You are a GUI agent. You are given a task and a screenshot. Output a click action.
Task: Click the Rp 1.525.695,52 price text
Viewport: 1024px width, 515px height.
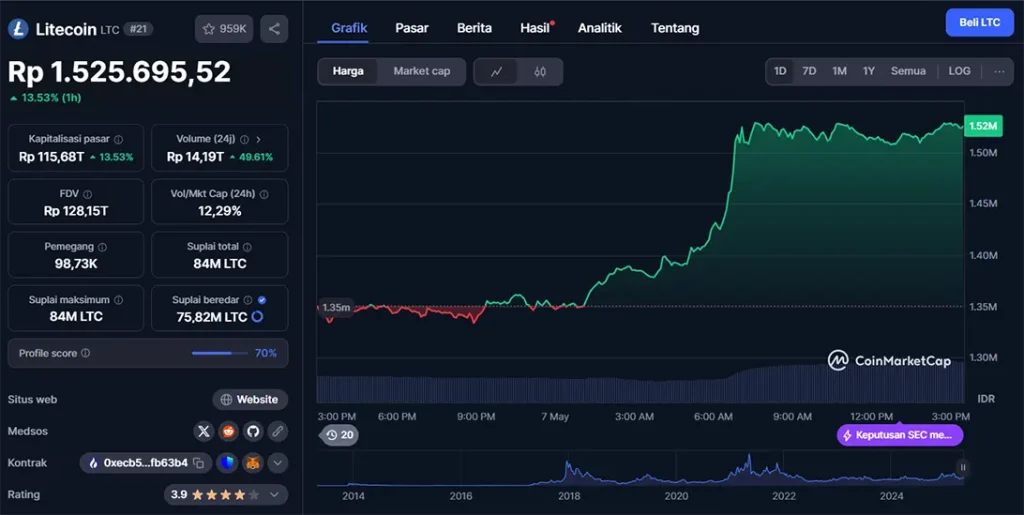tap(120, 72)
